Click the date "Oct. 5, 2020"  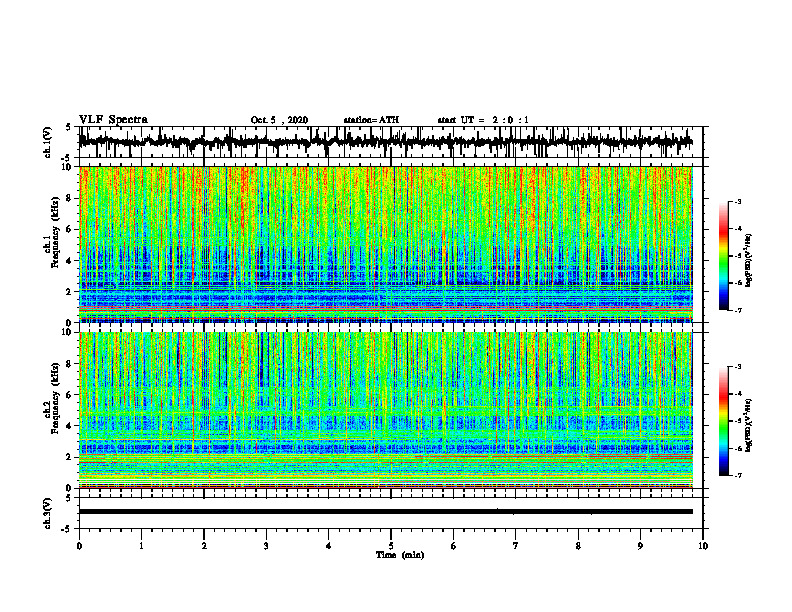pos(279,120)
